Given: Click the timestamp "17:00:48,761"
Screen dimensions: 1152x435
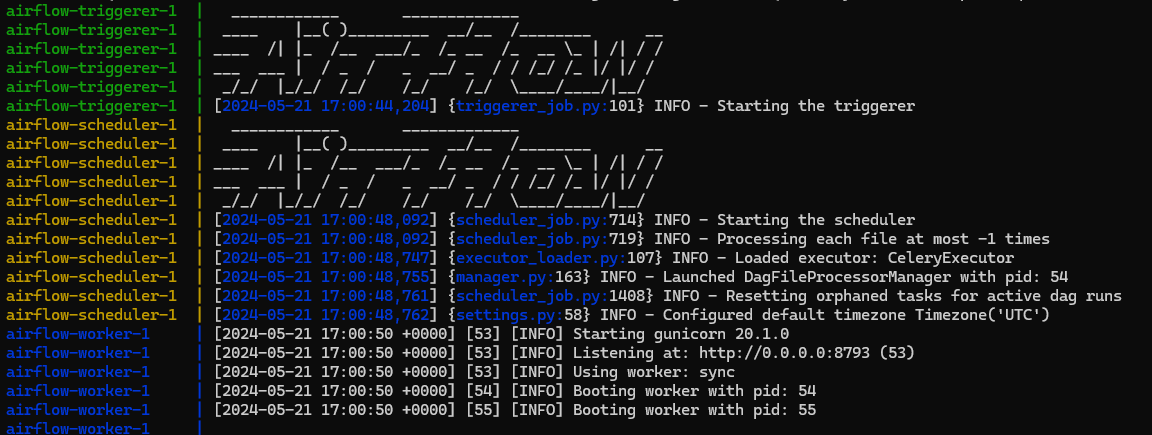Looking at the screenshot, I should [x=375, y=296].
